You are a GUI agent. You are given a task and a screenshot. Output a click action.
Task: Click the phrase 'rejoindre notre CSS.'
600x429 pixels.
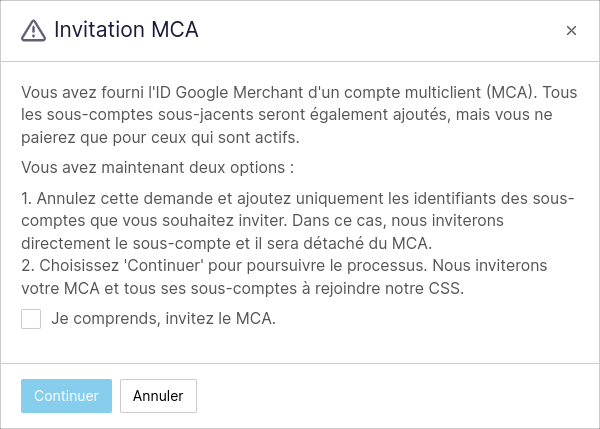tap(390, 288)
